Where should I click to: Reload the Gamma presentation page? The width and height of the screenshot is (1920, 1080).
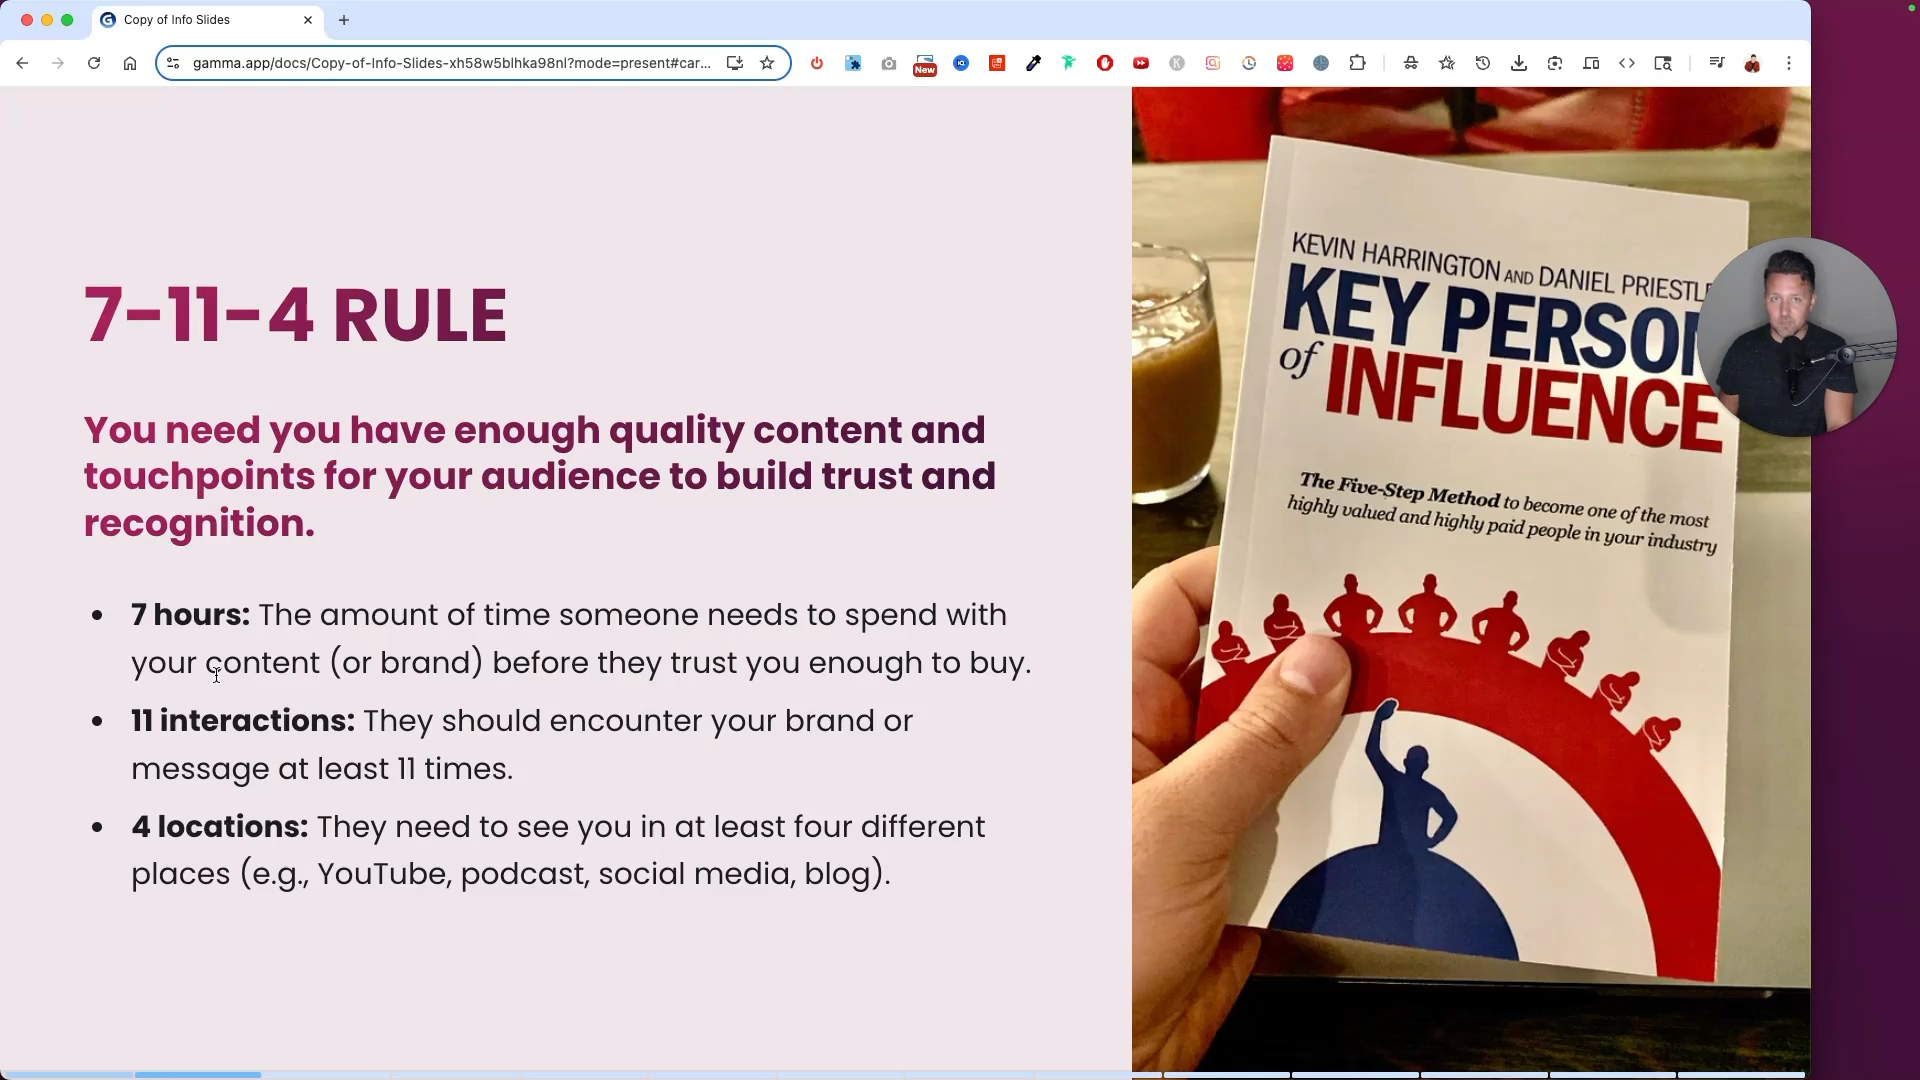(94, 63)
